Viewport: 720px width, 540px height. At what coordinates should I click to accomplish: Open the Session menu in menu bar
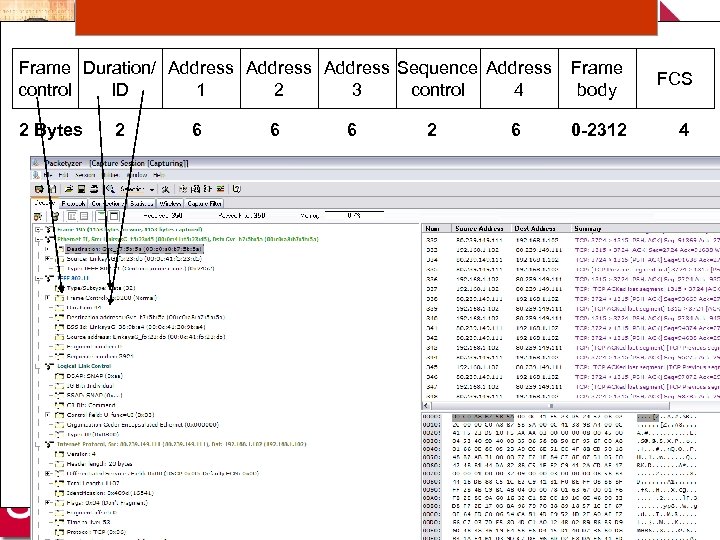85,175
